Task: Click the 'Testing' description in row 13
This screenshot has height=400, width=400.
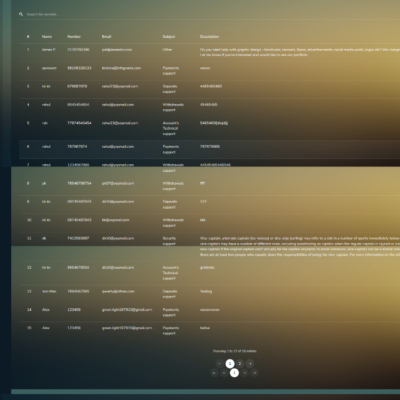Action: point(206,291)
